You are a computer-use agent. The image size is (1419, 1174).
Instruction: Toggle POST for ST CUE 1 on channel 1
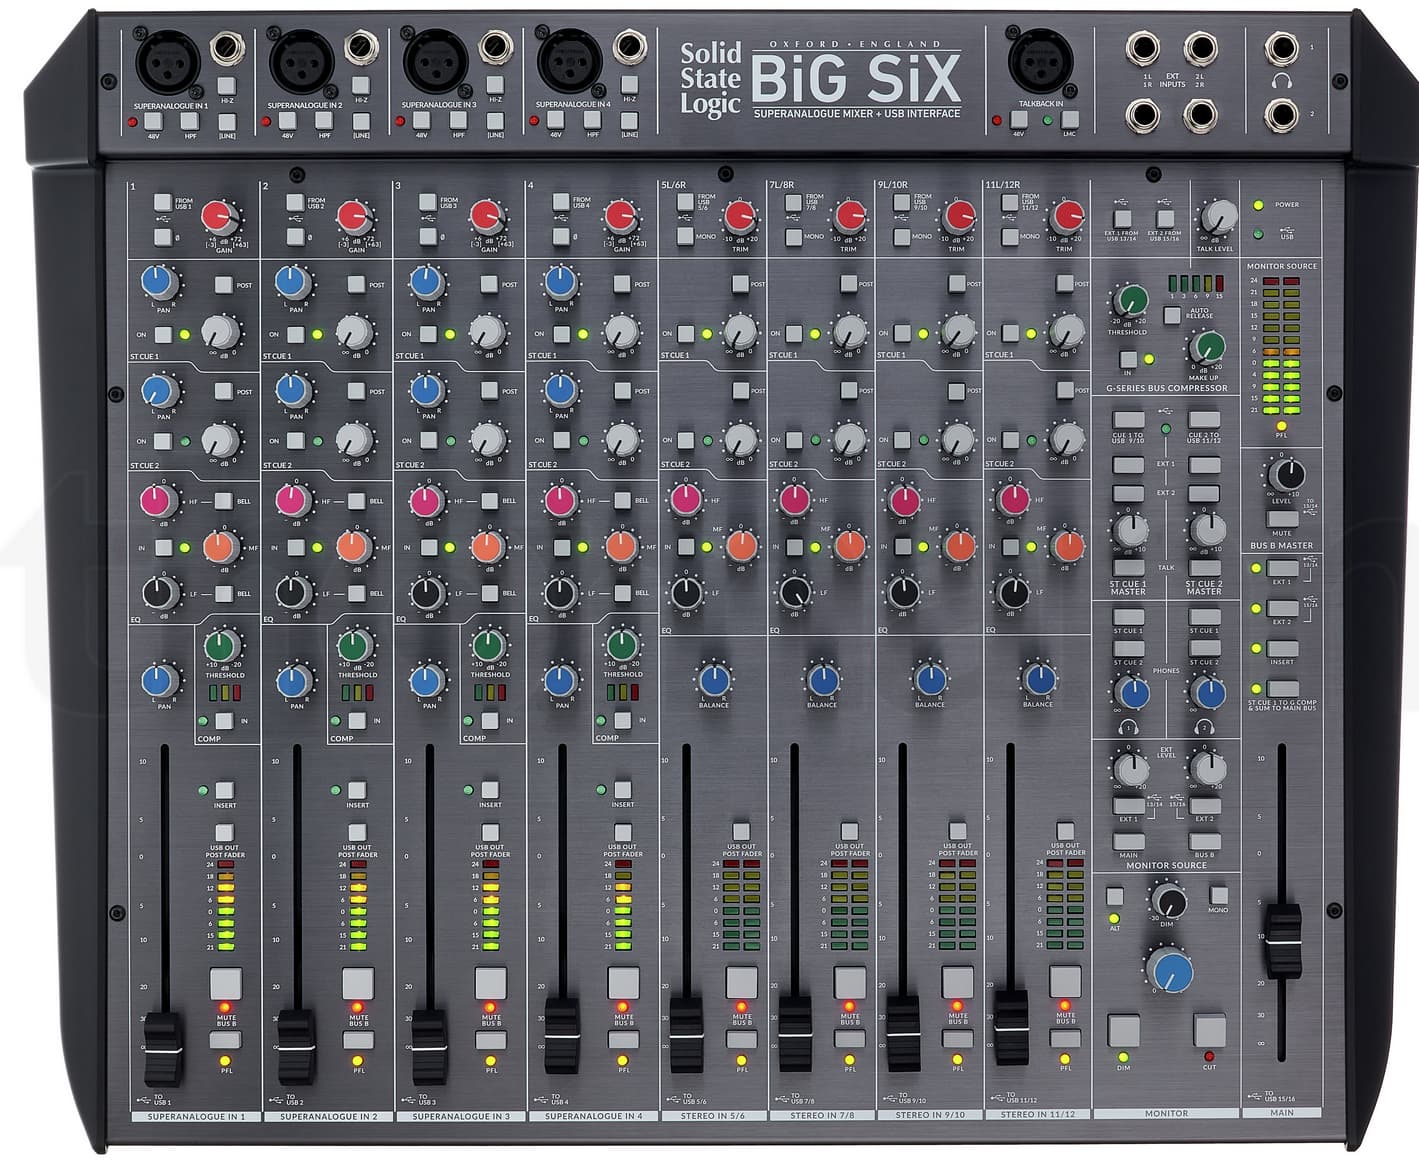[223, 285]
